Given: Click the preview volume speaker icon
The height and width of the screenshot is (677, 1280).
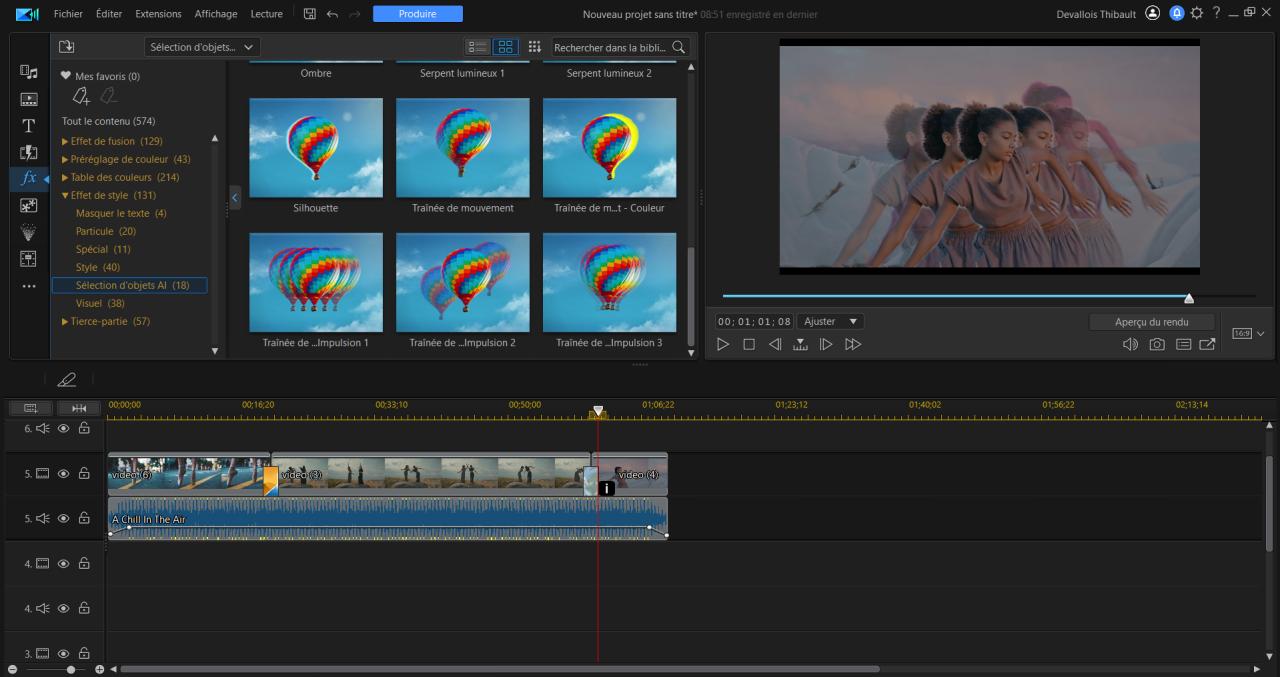Looking at the screenshot, I should 1130,344.
